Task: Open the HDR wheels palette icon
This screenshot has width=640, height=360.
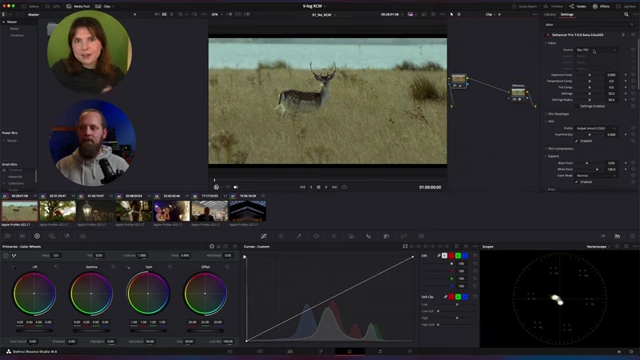Action: point(52,236)
